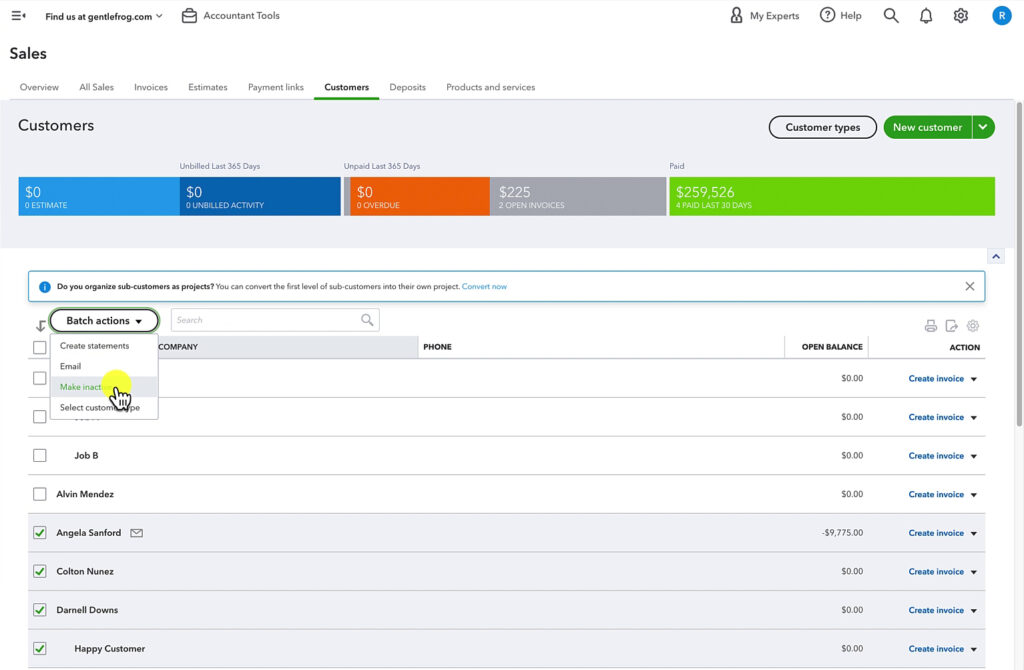Click the Customer types button
The height and width of the screenshot is (670, 1024).
pos(822,127)
